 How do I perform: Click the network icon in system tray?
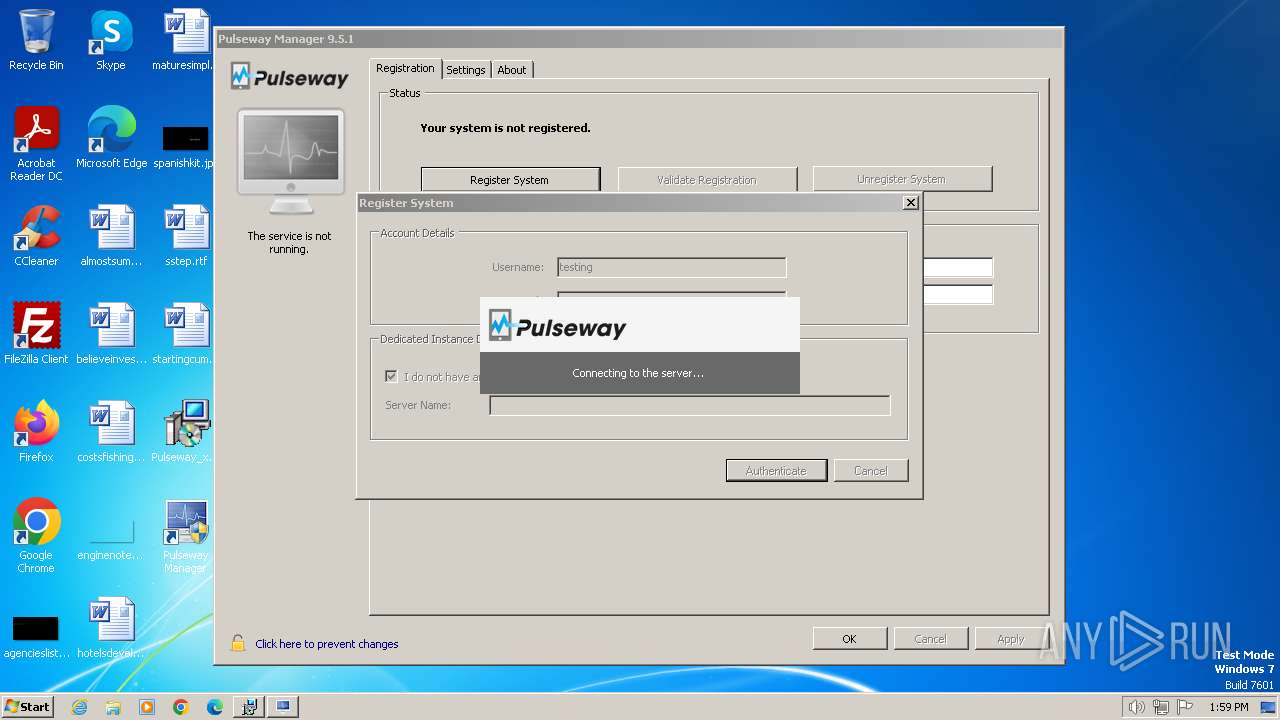point(1161,707)
